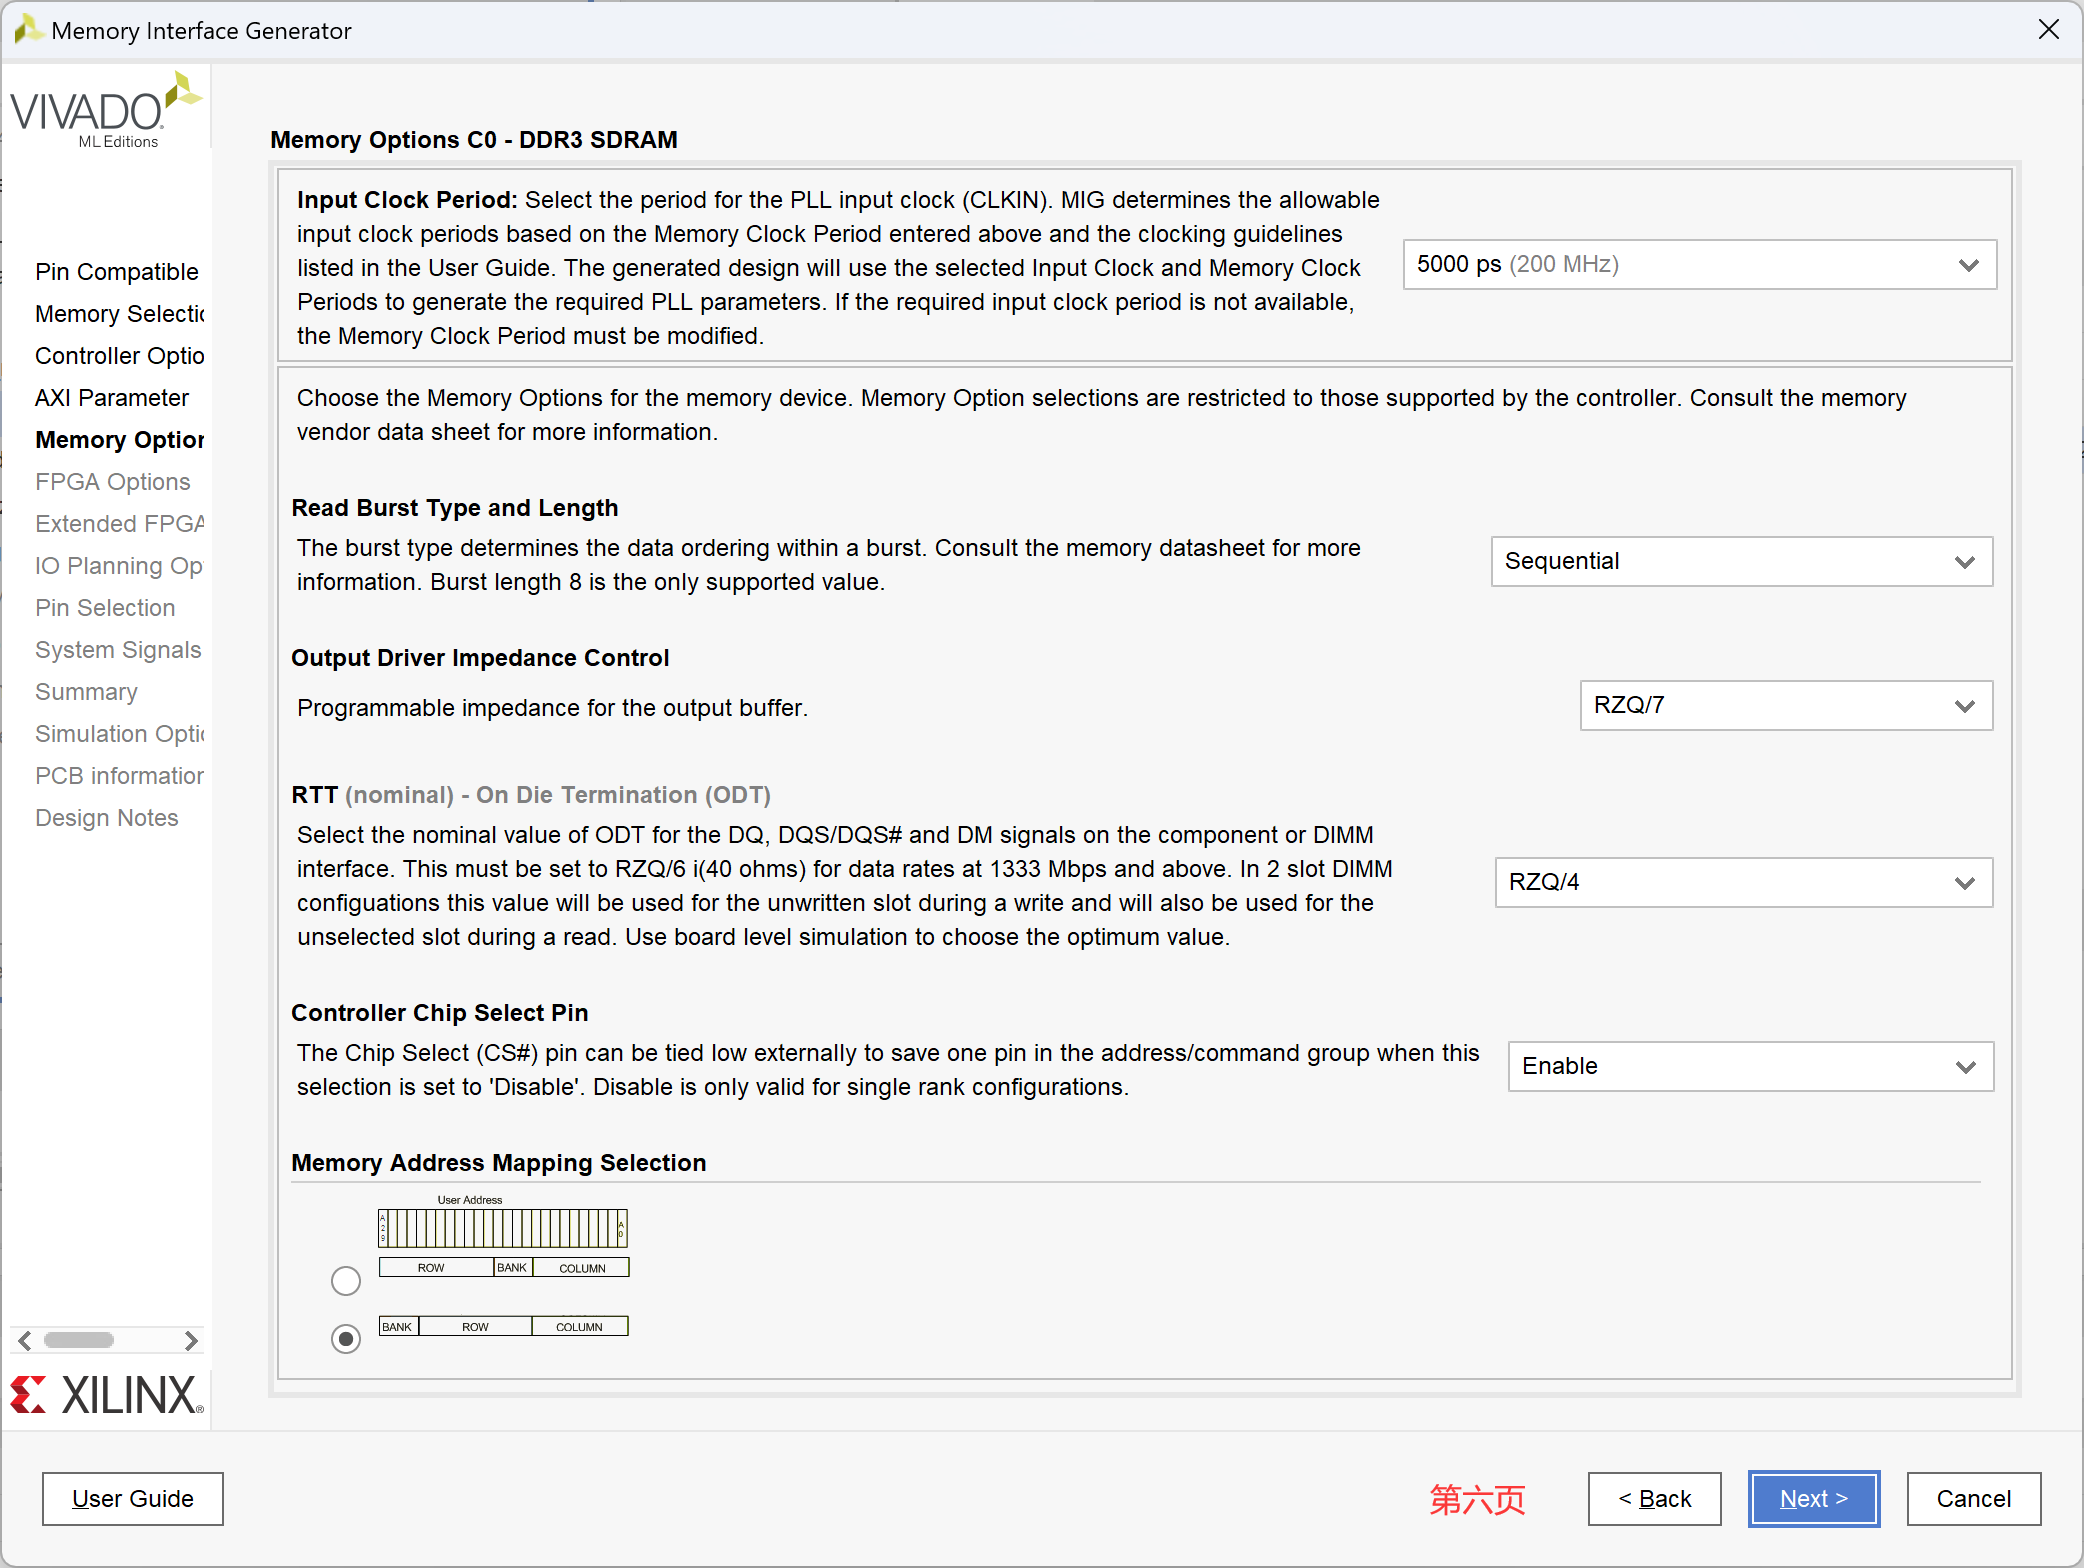This screenshot has width=2084, height=1568.
Task: Click the Memory Interface Generator title icon
Action: pyautogui.click(x=28, y=30)
